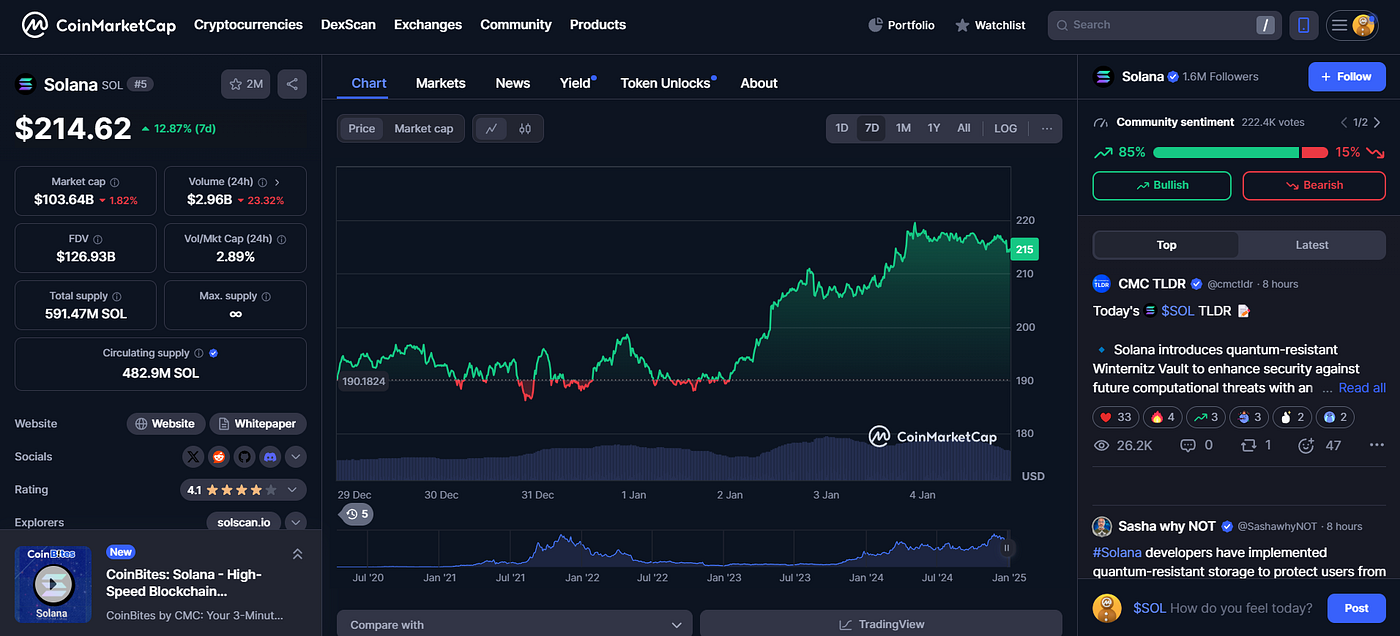Open Solana X social link
The image size is (1400, 636).
point(194,457)
